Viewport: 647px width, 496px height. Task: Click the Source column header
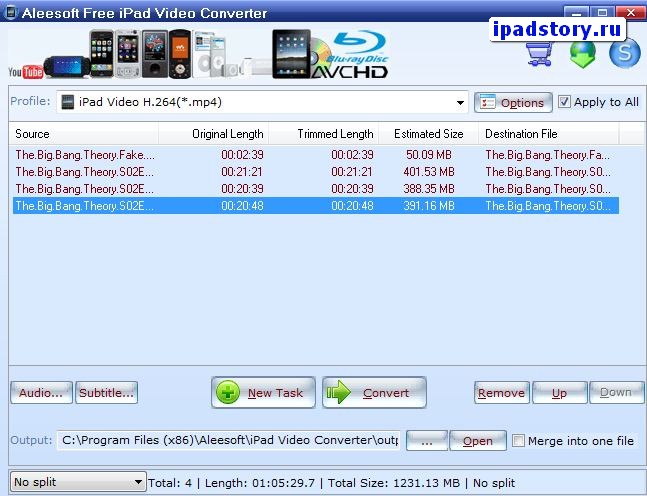[84, 134]
